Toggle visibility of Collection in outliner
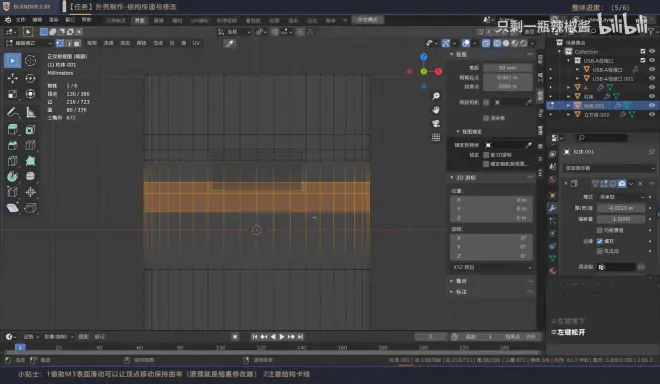 pyautogui.click(x=652, y=51)
